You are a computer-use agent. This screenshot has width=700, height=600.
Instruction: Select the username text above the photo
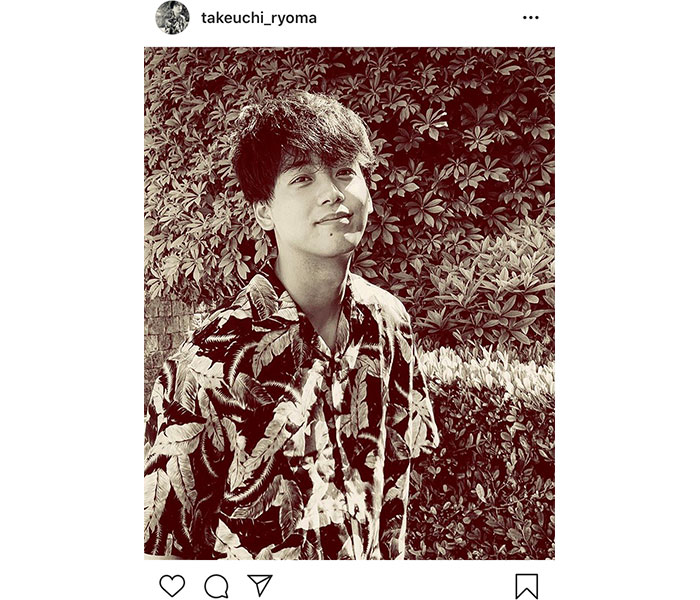pos(258,18)
